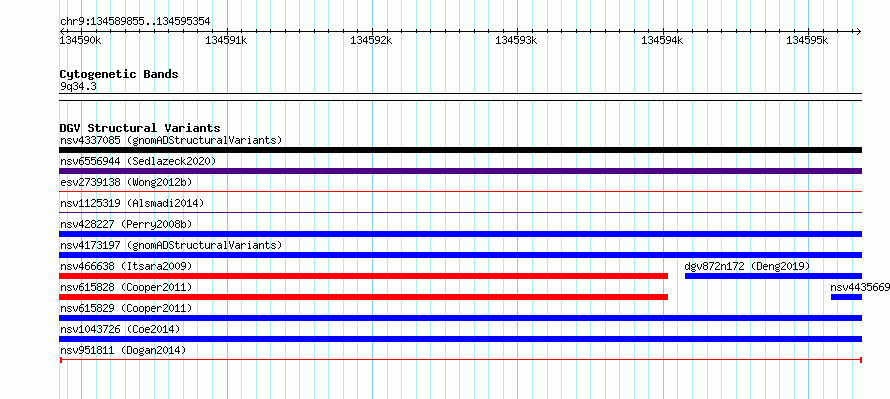
Task: Click the 134593k ruler tick label
Action: pyautogui.click(x=517, y=40)
